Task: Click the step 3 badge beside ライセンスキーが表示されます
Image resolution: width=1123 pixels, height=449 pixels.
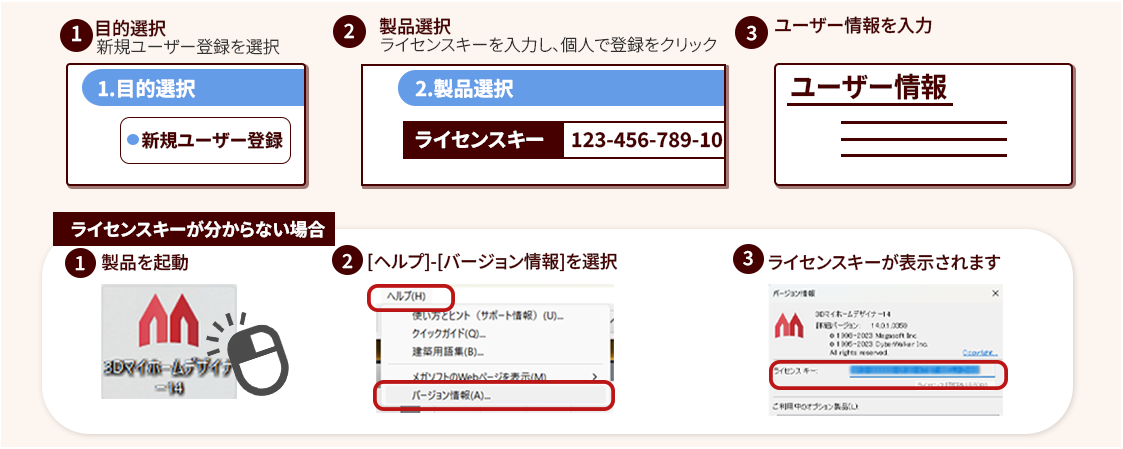Action: (x=747, y=260)
